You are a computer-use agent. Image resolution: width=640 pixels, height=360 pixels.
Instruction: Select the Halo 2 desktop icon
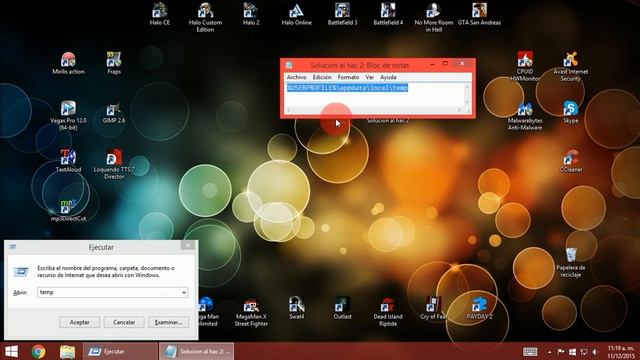[x=251, y=14]
